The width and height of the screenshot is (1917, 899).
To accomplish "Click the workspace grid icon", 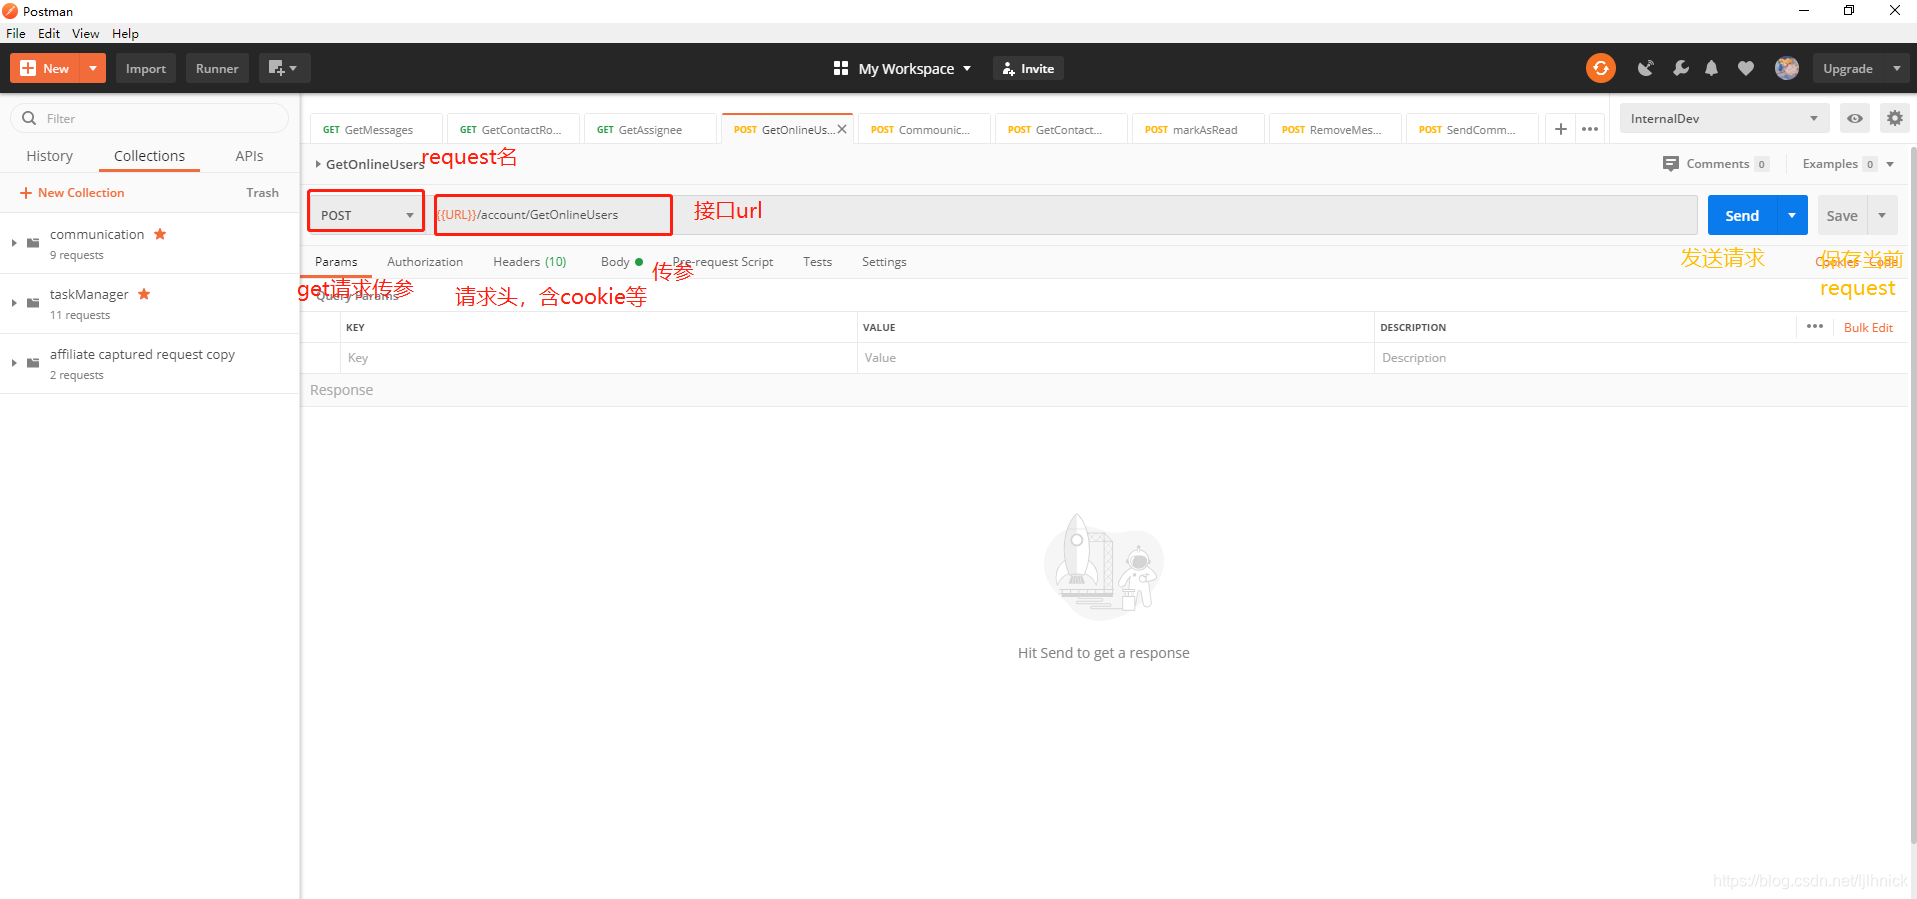I will coord(841,68).
